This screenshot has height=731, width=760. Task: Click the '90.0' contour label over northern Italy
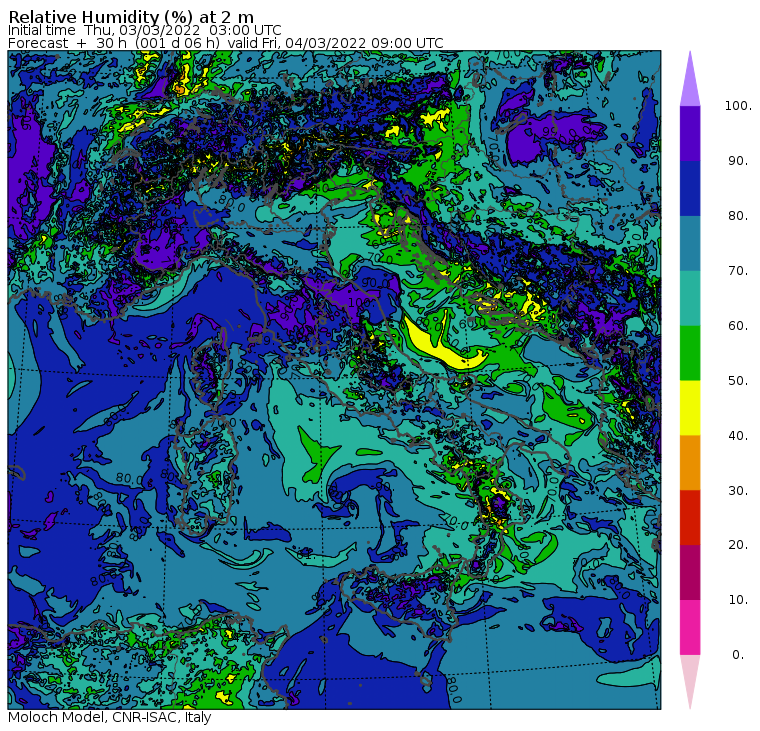376,282
